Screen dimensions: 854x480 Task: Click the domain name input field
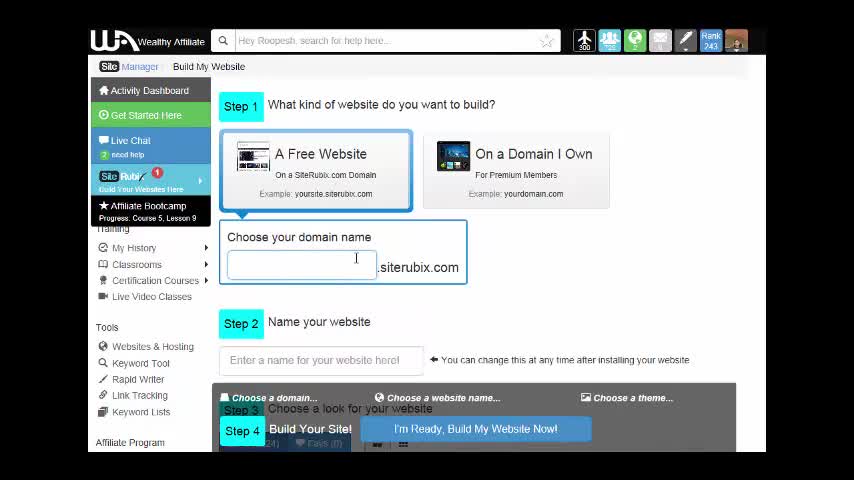(x=302, y=265)
